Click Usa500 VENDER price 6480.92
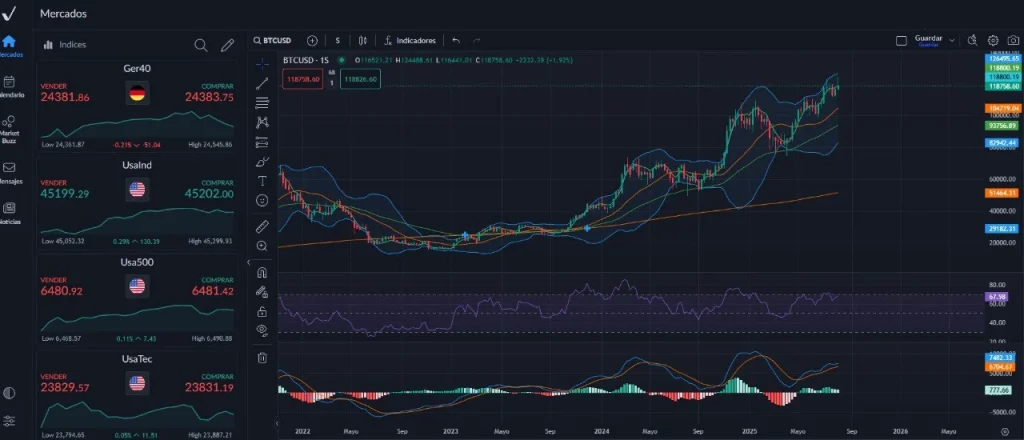This screenshot has height=440, width=1024. pos(61,291)
